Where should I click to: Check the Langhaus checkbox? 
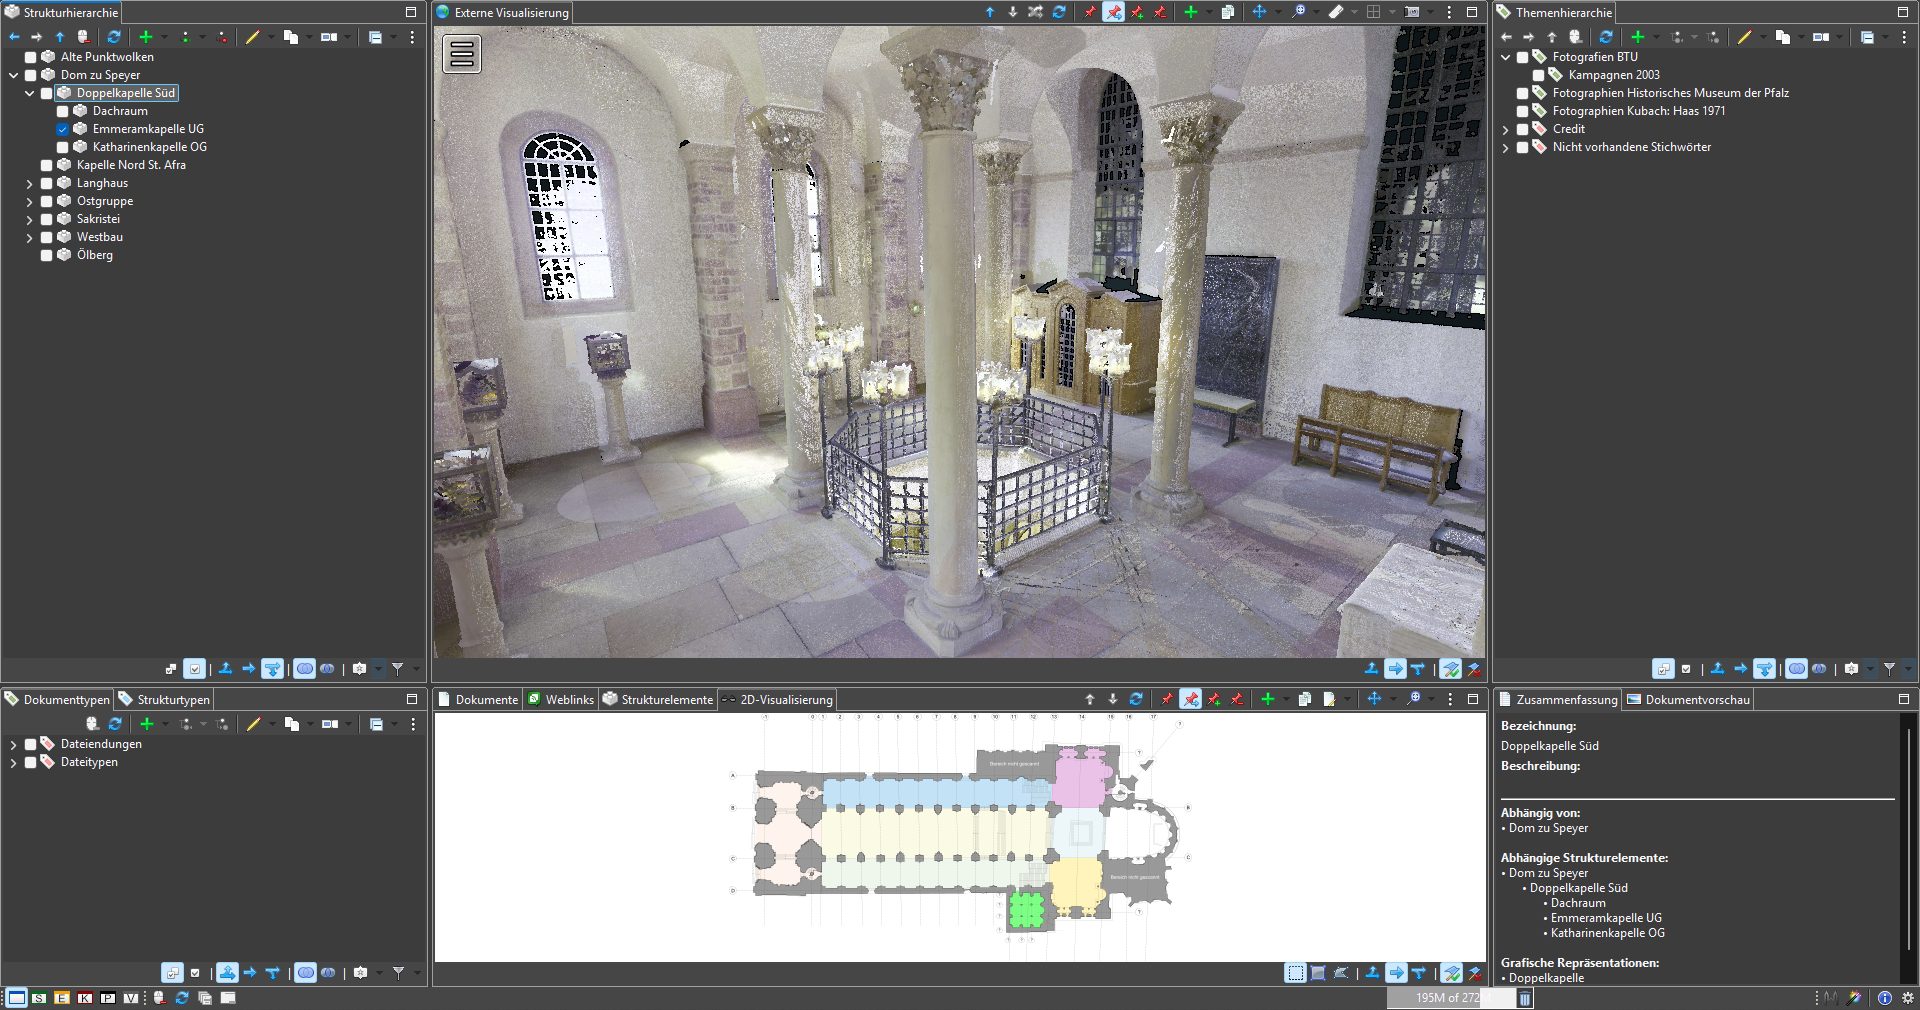[47, 184]
